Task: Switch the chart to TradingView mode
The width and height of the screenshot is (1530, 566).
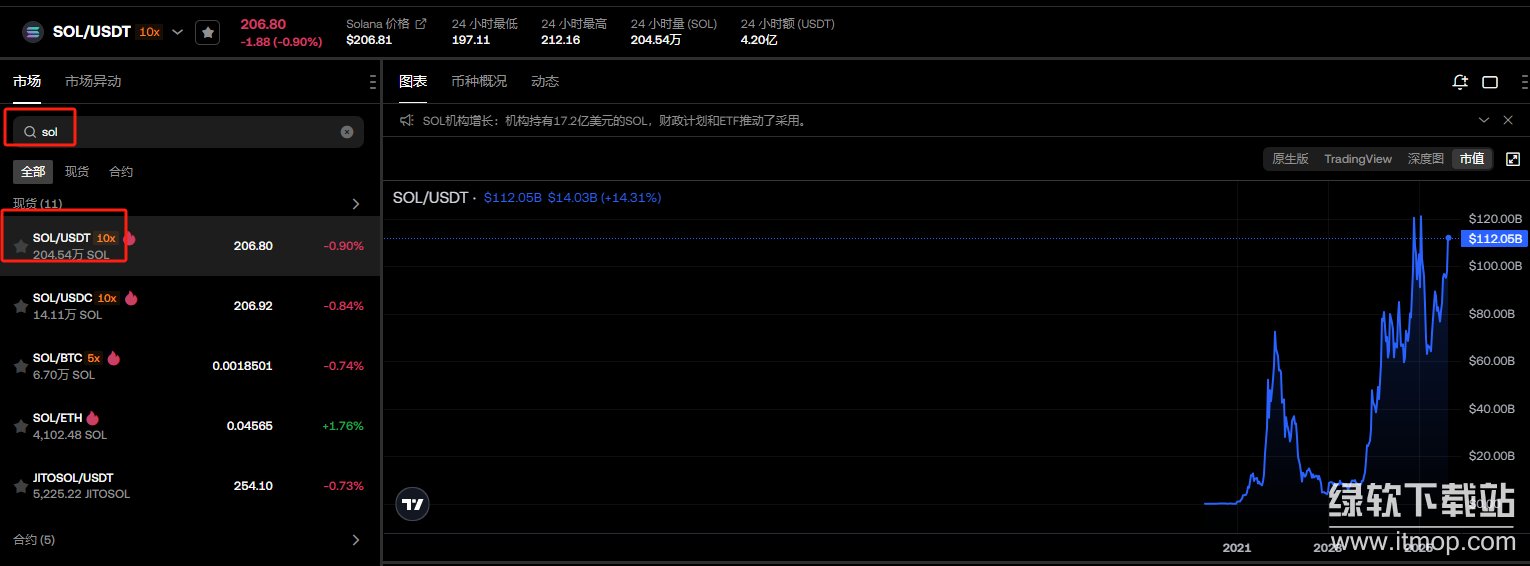Action: [x=1357, y=159]
